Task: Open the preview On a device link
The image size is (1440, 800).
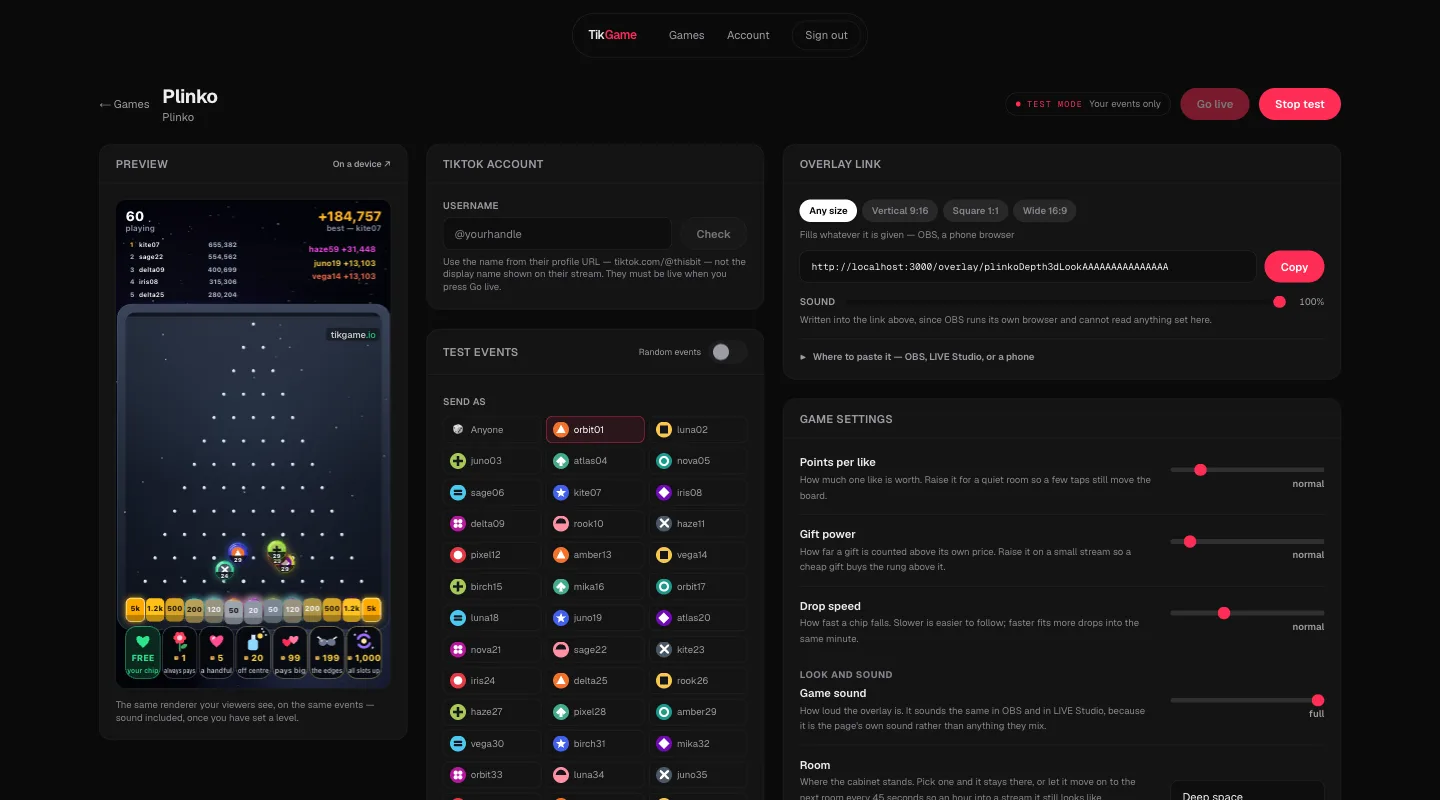Action: [362, 164]
